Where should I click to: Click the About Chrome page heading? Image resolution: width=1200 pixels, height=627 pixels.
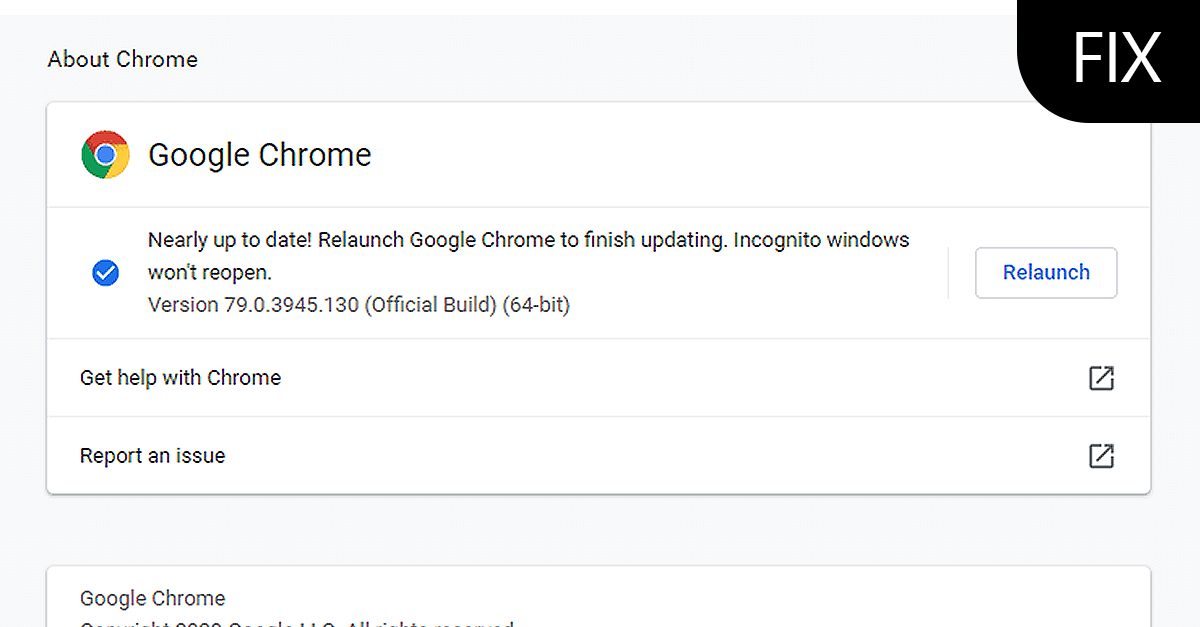pos(122,59)
